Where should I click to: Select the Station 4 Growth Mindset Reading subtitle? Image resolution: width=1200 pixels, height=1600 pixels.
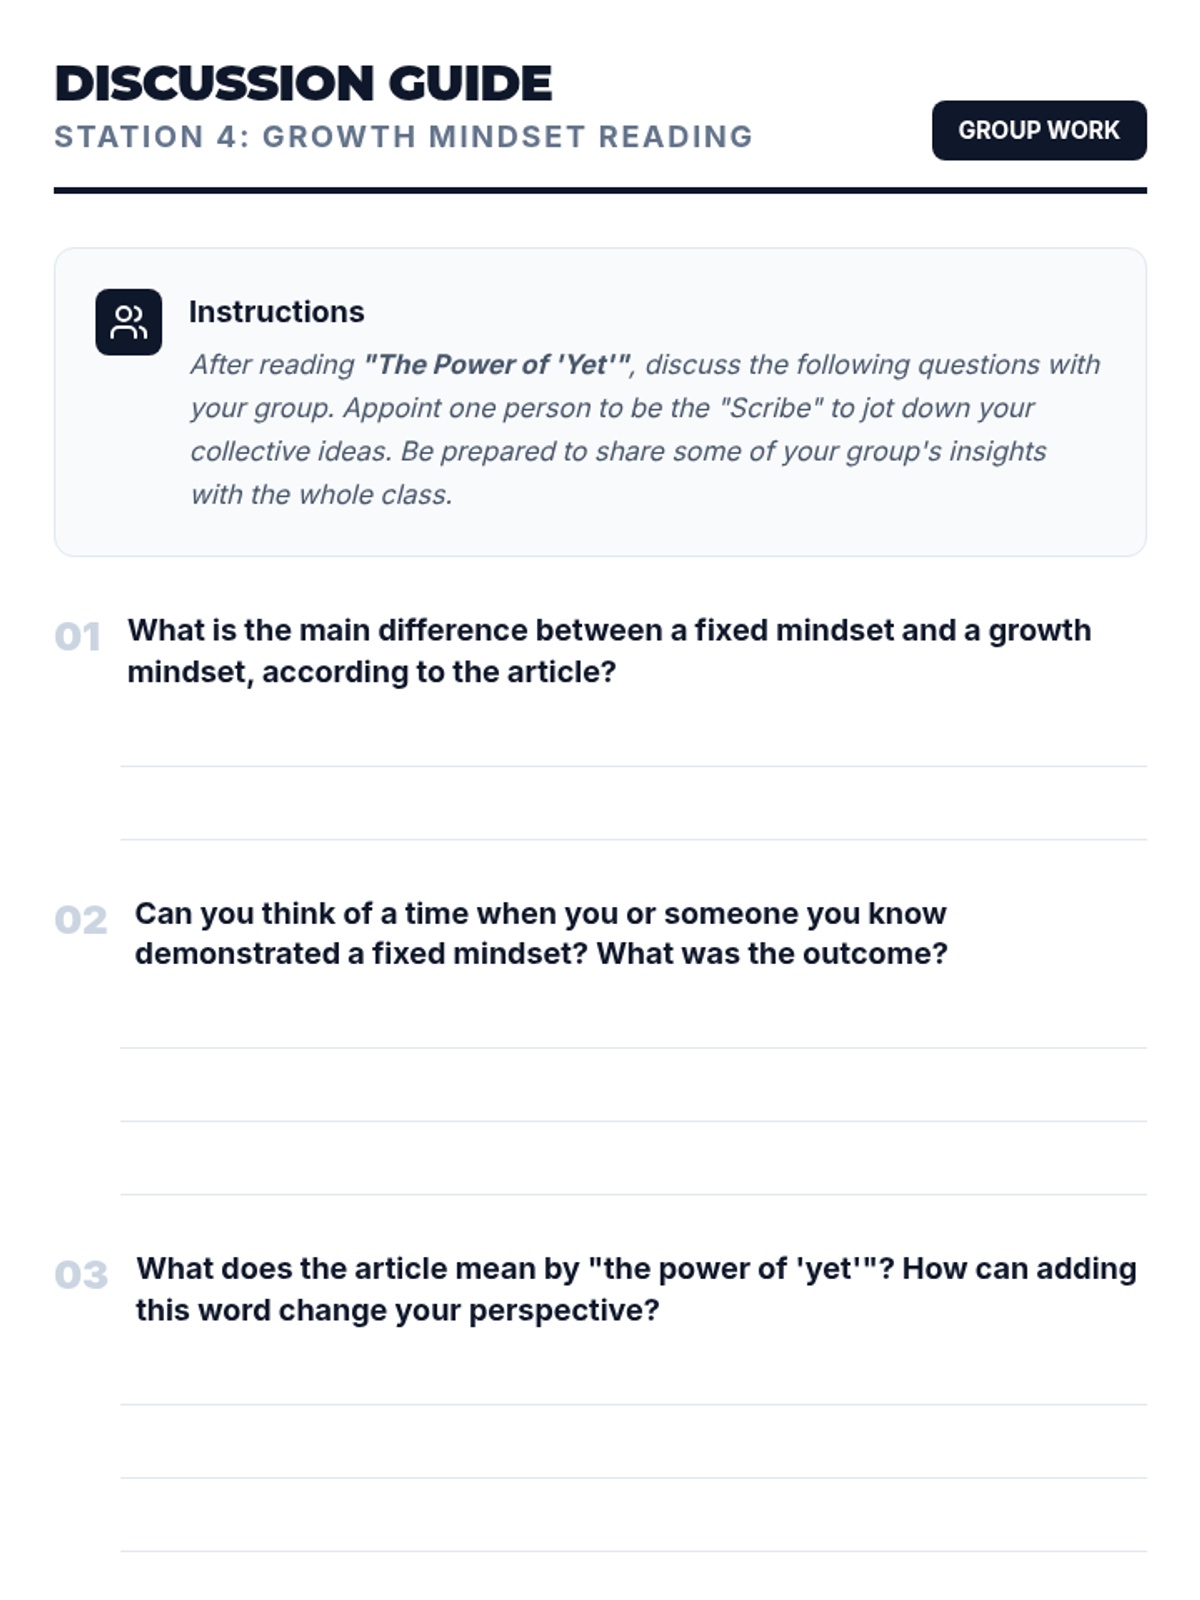point(403,136)
